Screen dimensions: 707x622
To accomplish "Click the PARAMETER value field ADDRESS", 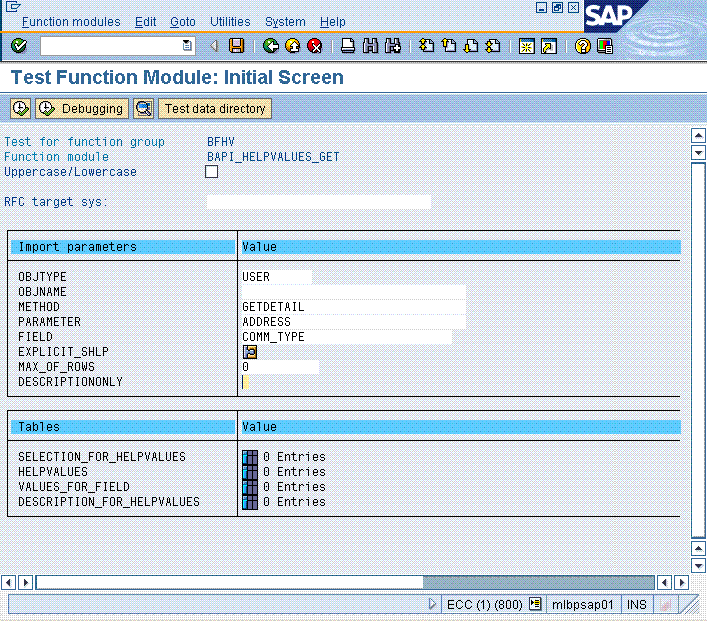I will tap(354, 322).
